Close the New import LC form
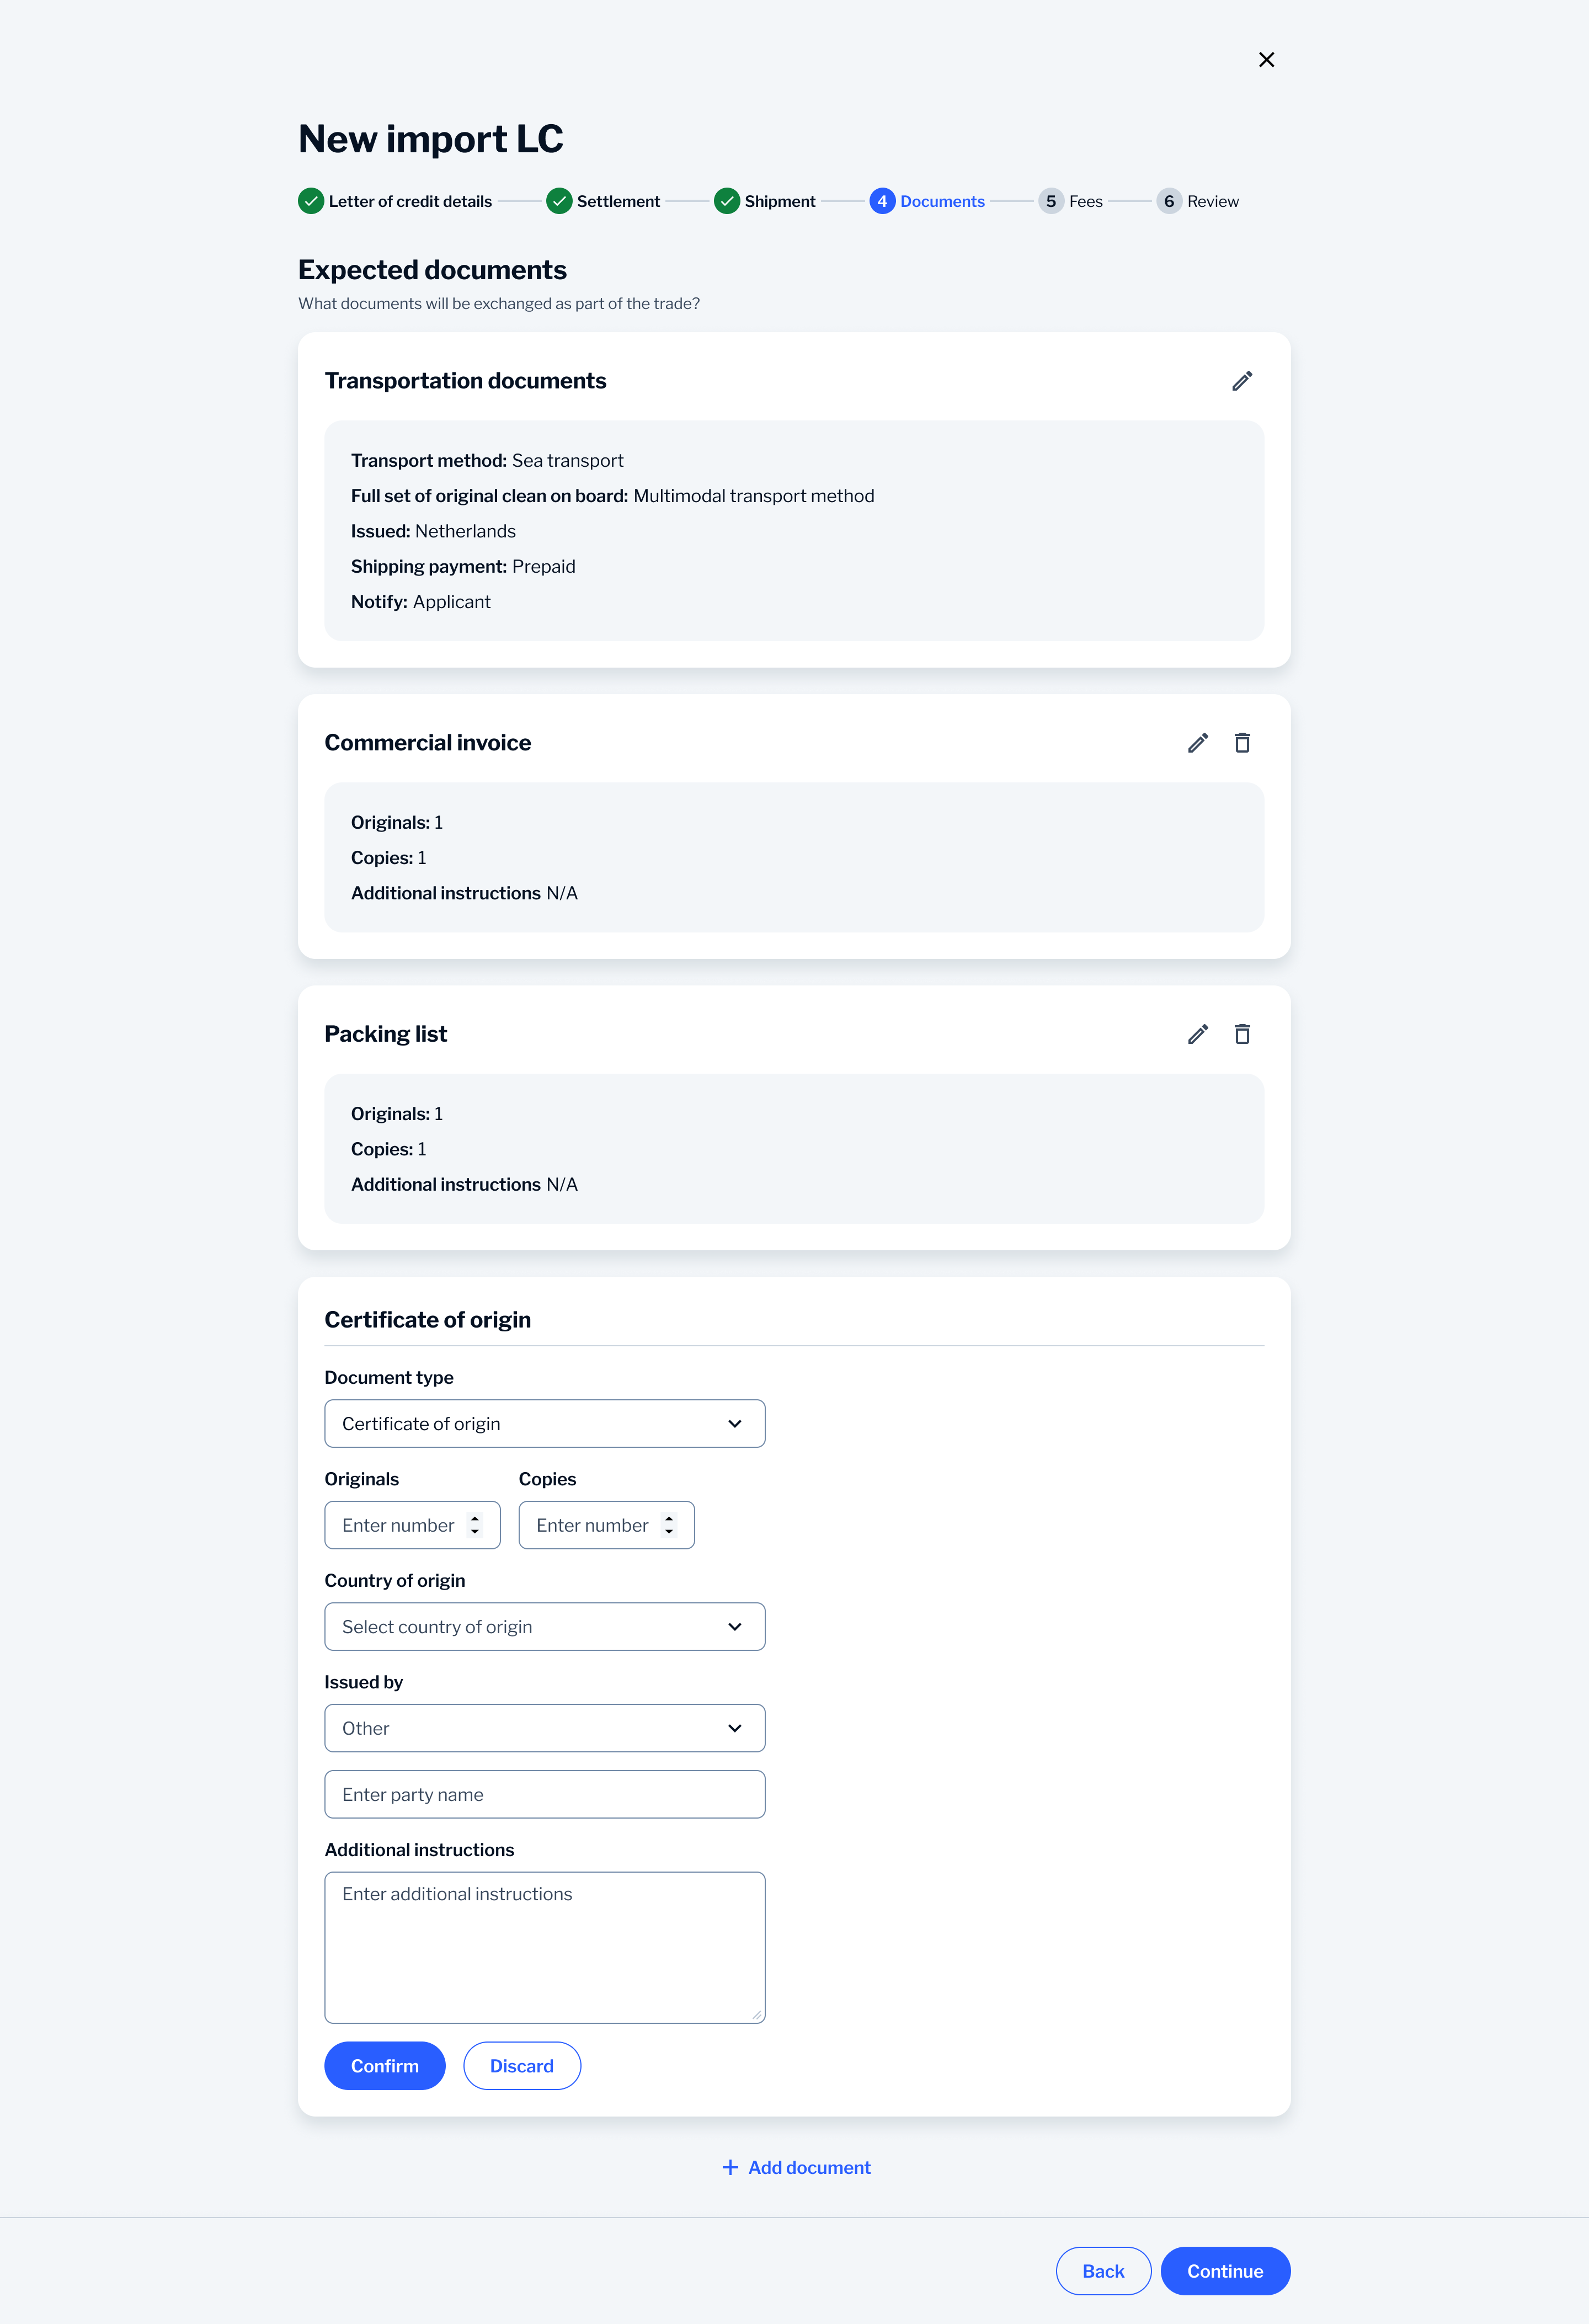This screenshot has width=1589, height=2324. coord(1266,59)
